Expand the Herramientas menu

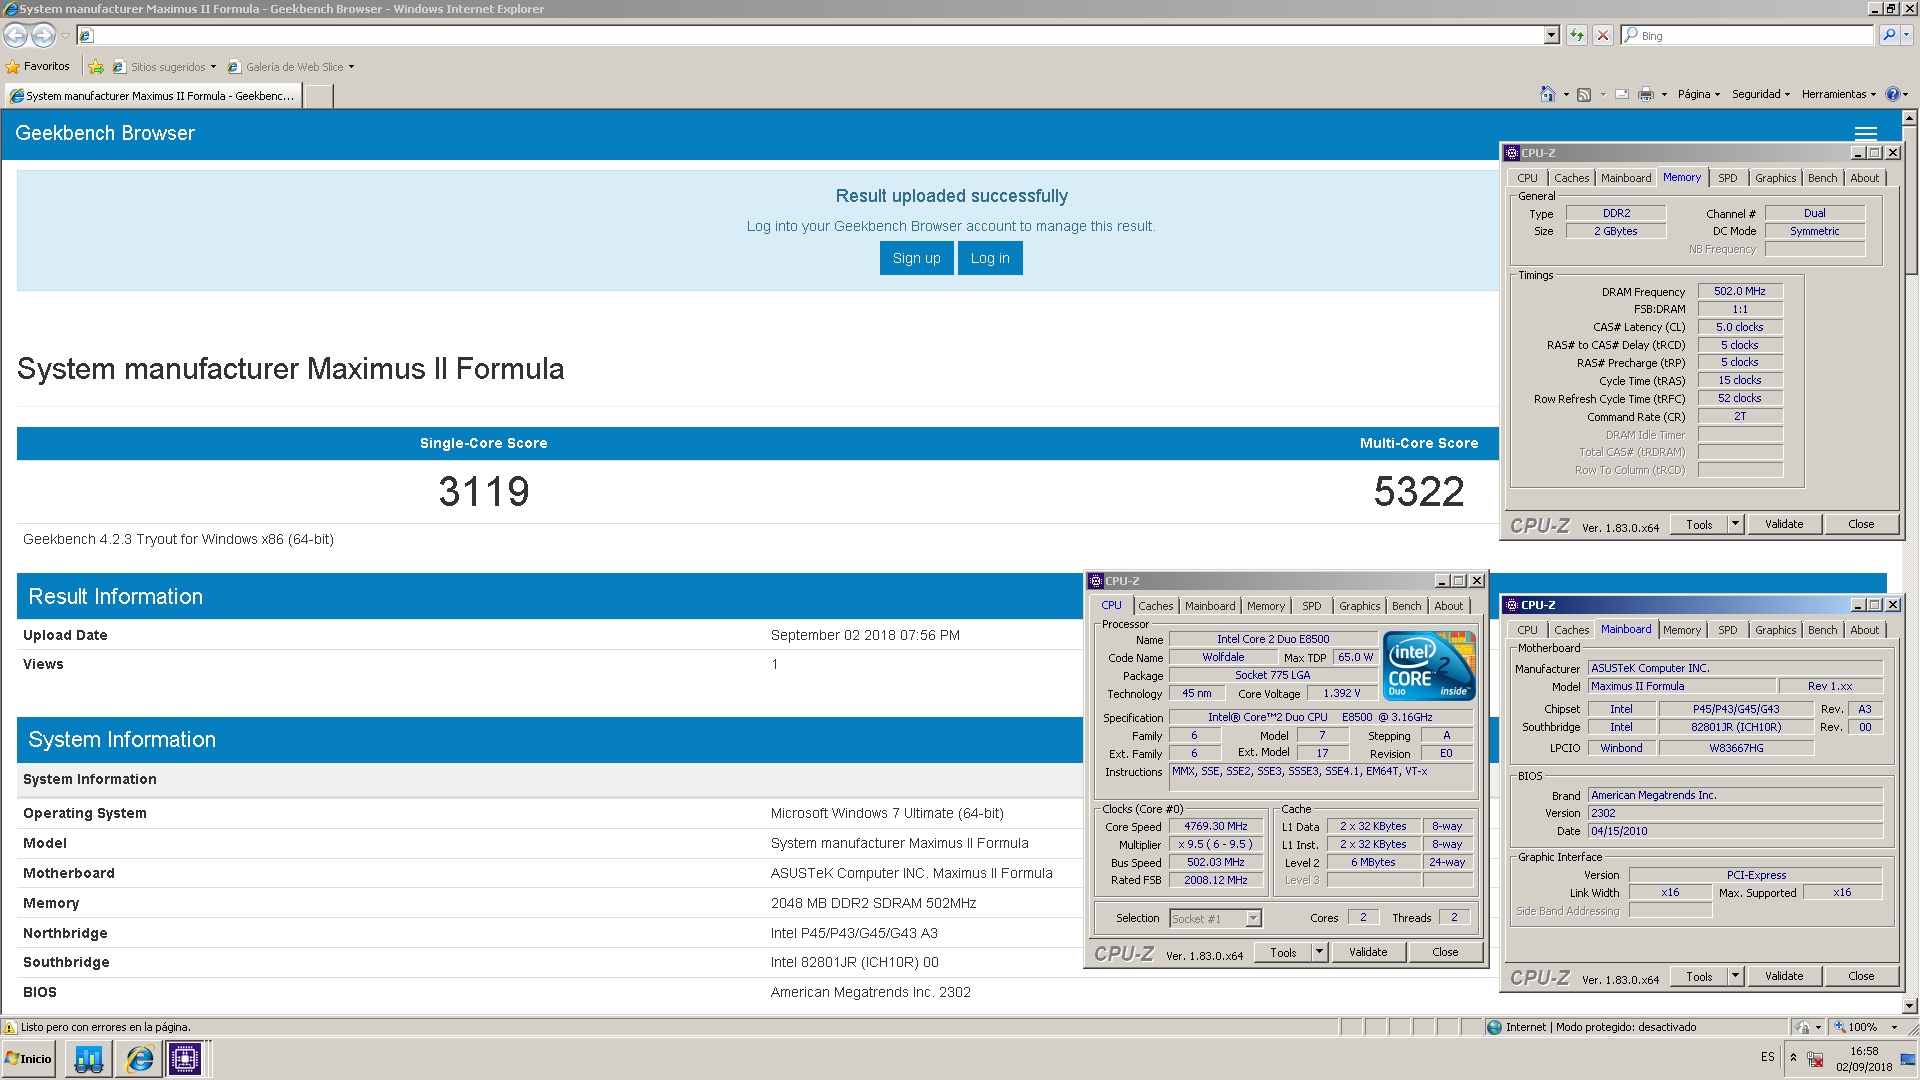[1839, 94]
